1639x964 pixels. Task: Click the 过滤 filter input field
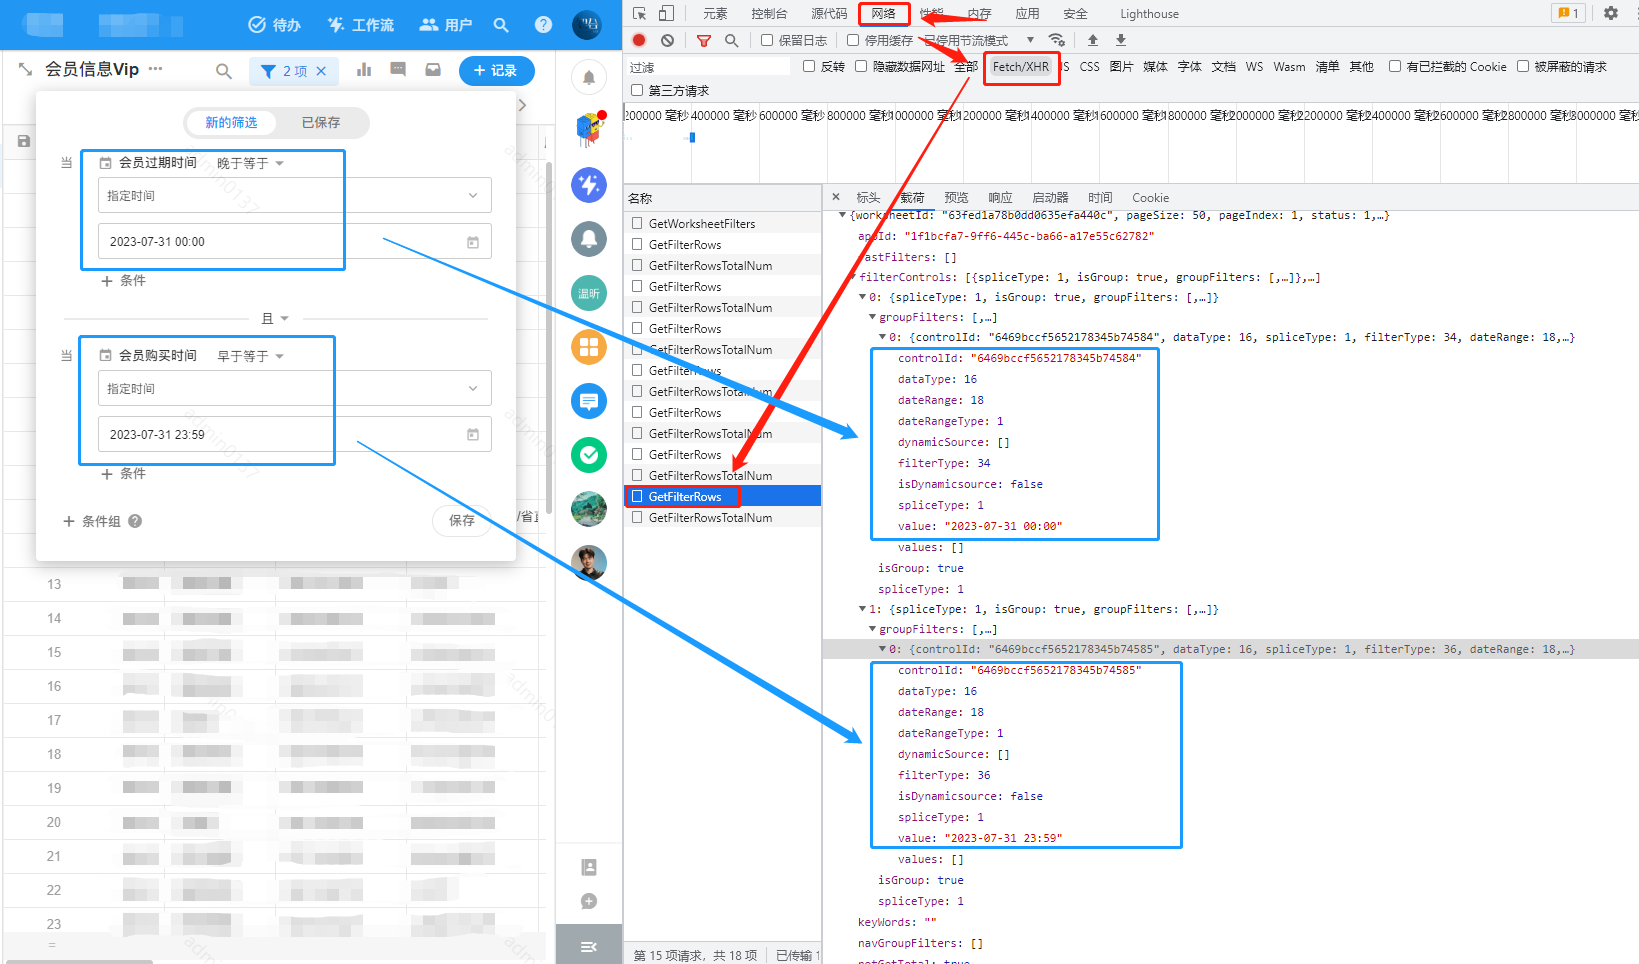pos(708,67)
